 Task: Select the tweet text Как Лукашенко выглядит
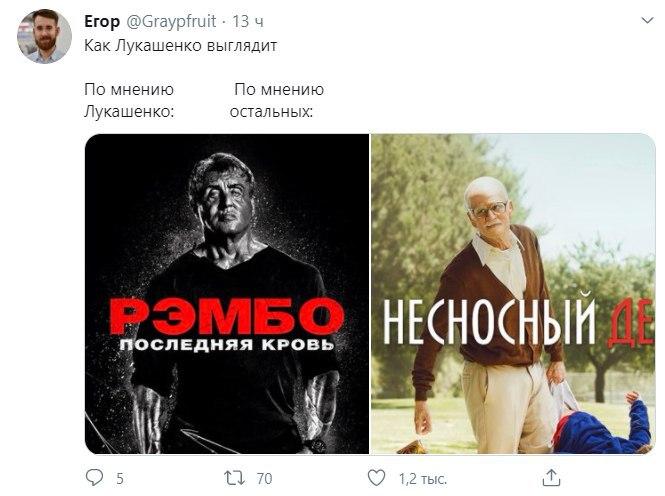(181, 45)
